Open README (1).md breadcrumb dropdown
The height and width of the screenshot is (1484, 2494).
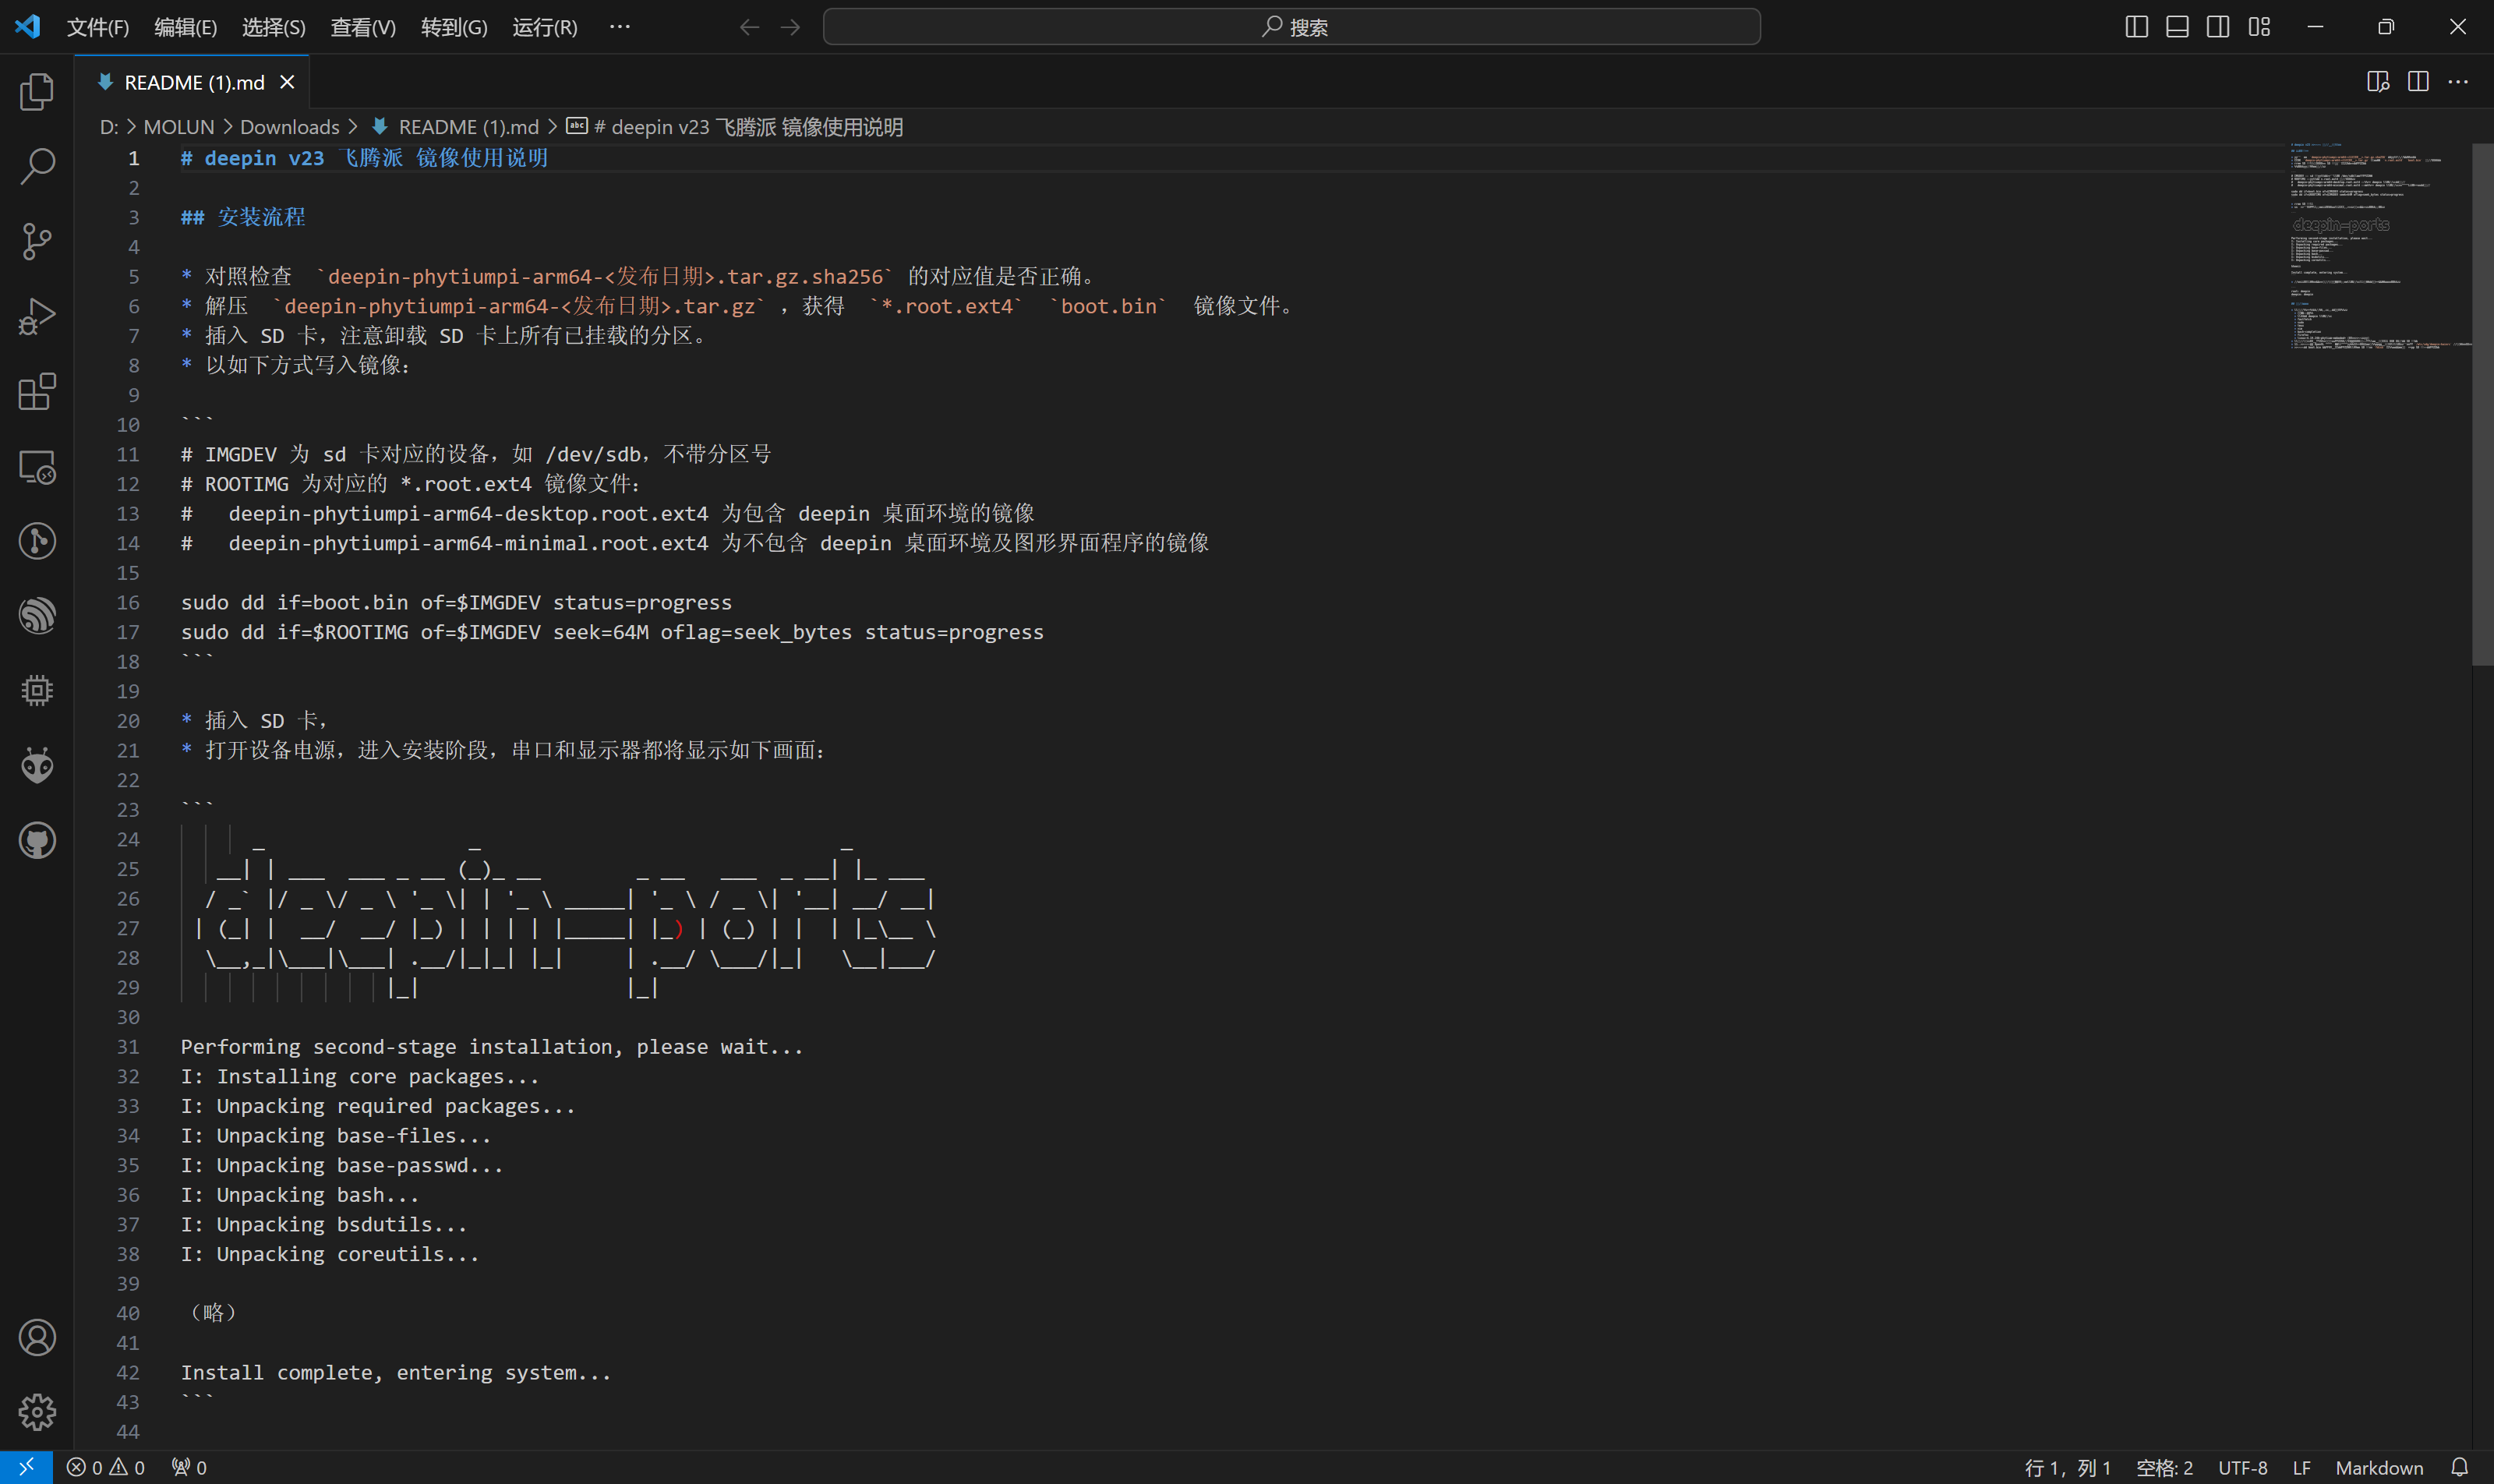tap(468, 127)
